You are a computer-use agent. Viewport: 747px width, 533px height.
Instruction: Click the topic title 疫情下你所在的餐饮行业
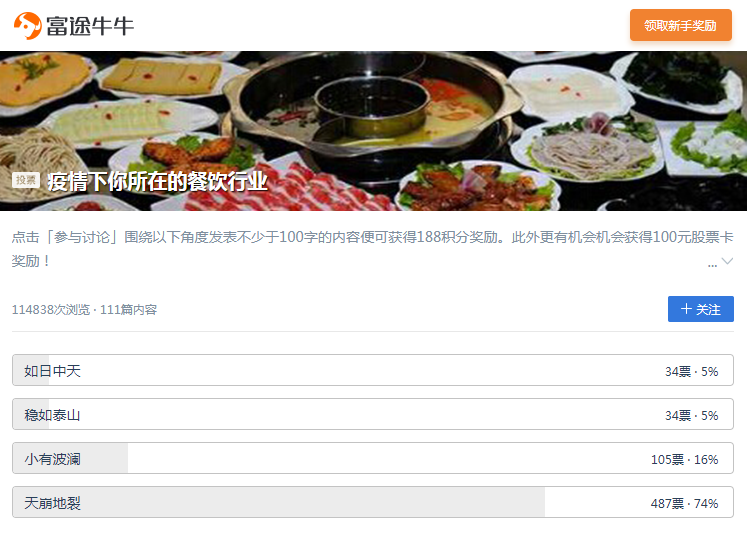pos(157,181)
